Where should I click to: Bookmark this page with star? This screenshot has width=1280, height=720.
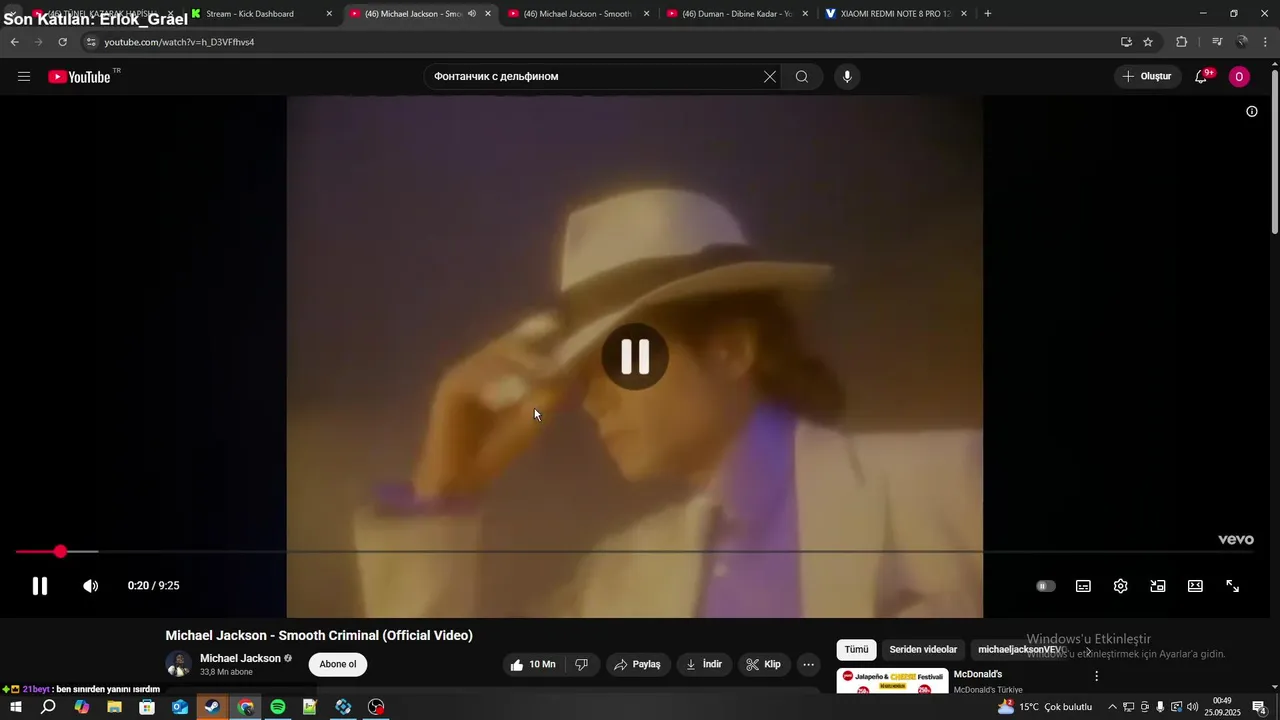pos(1148,42)
